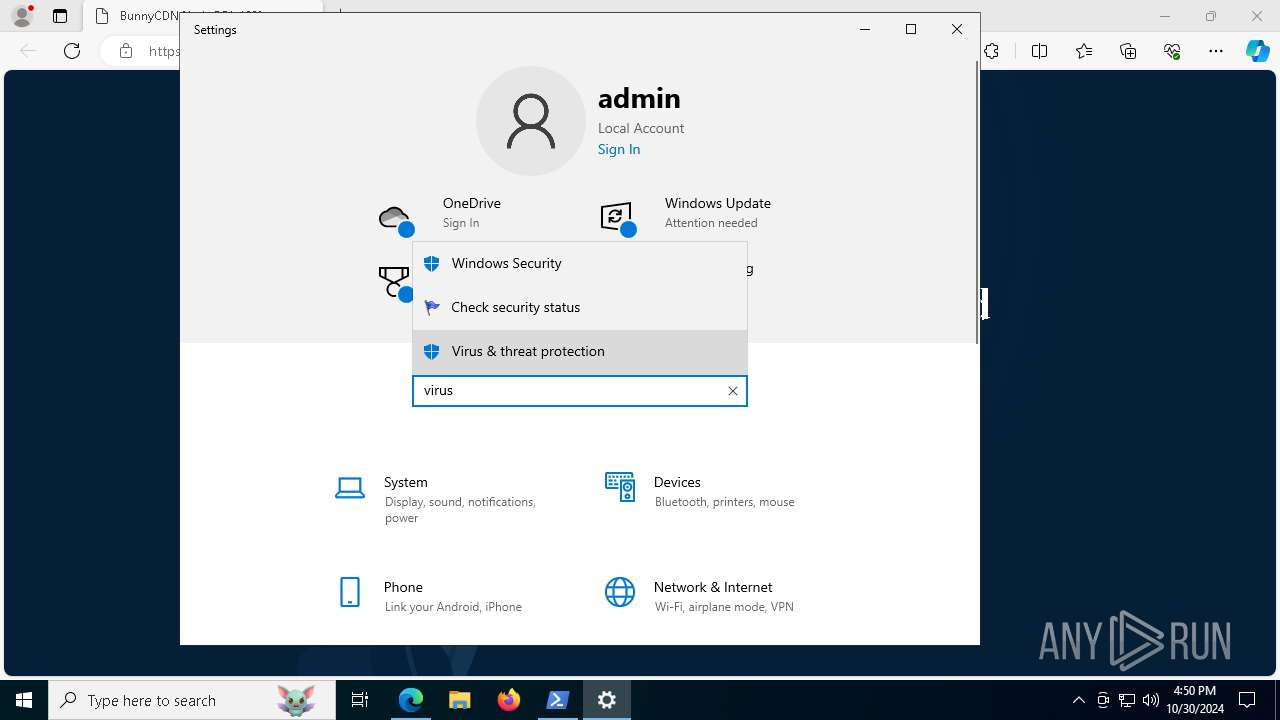1280x720 pixels.
Task: Open Task View on taskbar
Action: (360, 700)
